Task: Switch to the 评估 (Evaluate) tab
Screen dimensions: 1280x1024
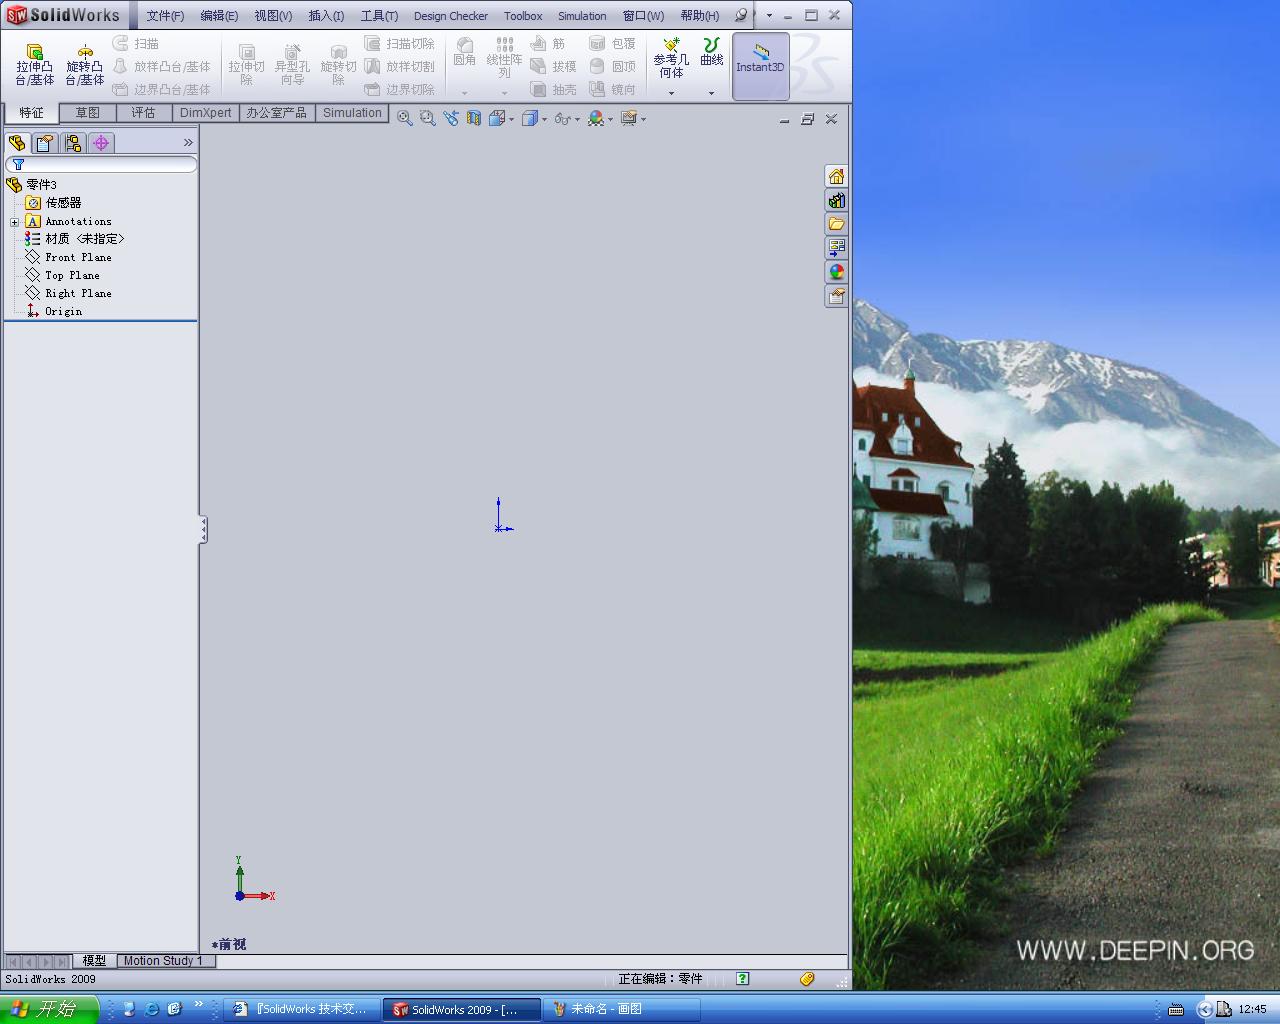Action: click(144, 113)
